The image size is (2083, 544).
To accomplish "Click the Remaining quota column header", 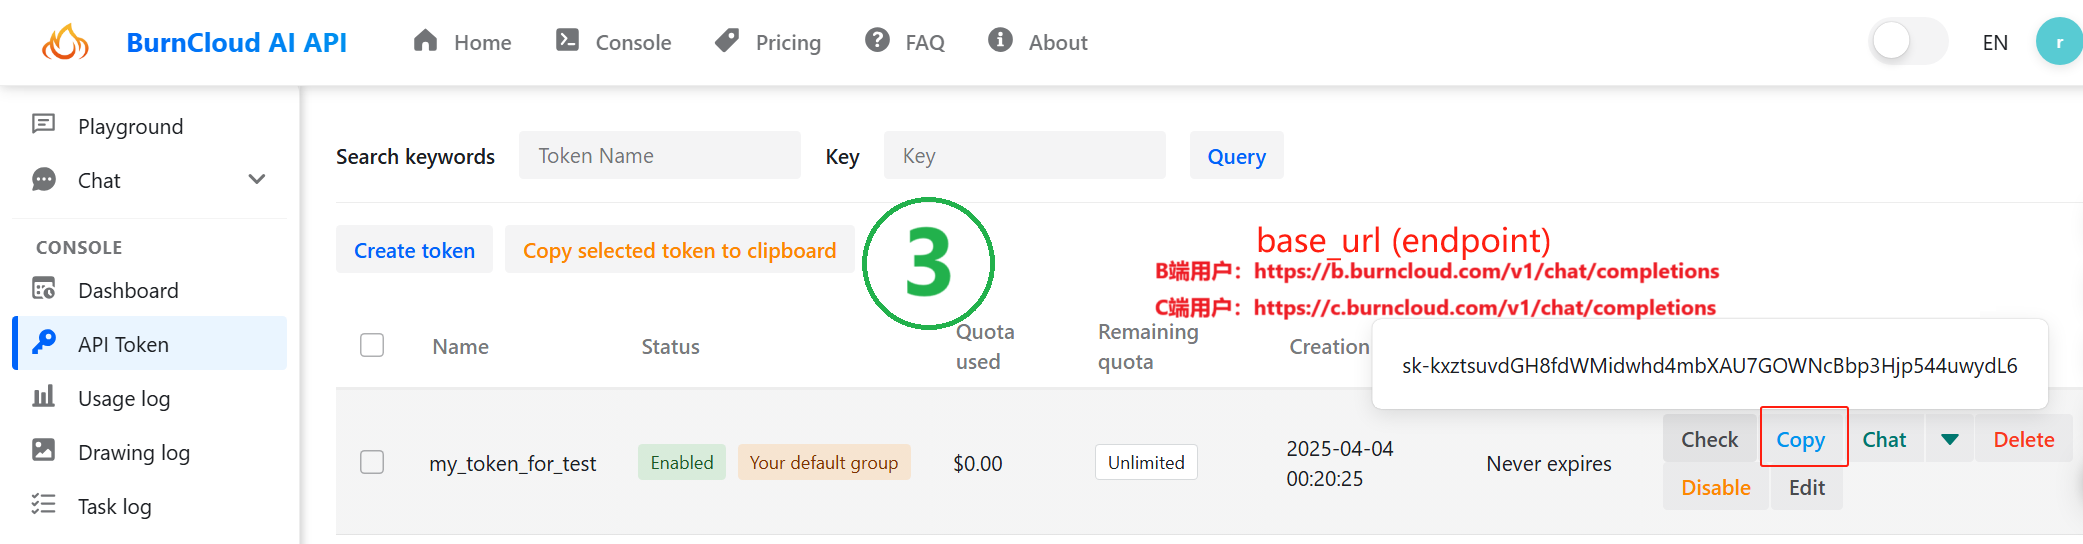I will pyautogui.click(x=1148, y=346).
